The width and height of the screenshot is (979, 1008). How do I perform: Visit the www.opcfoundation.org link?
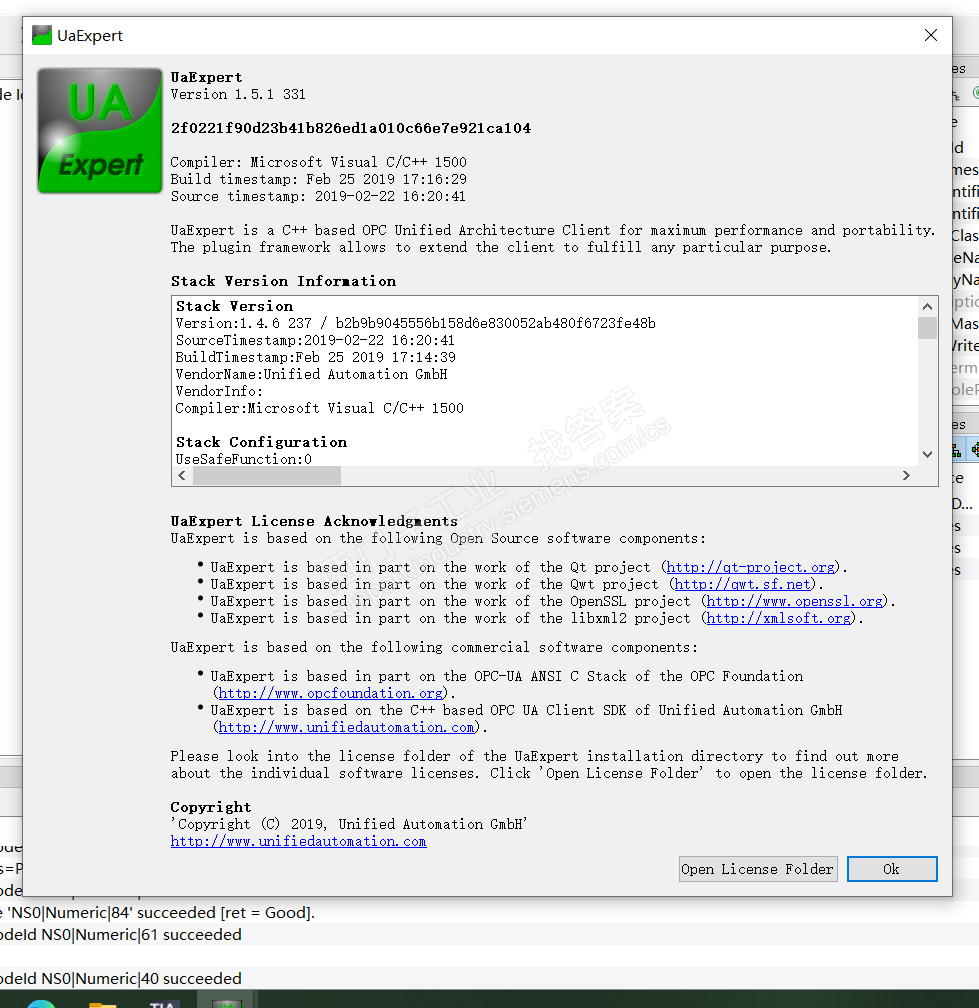[330, 693]
